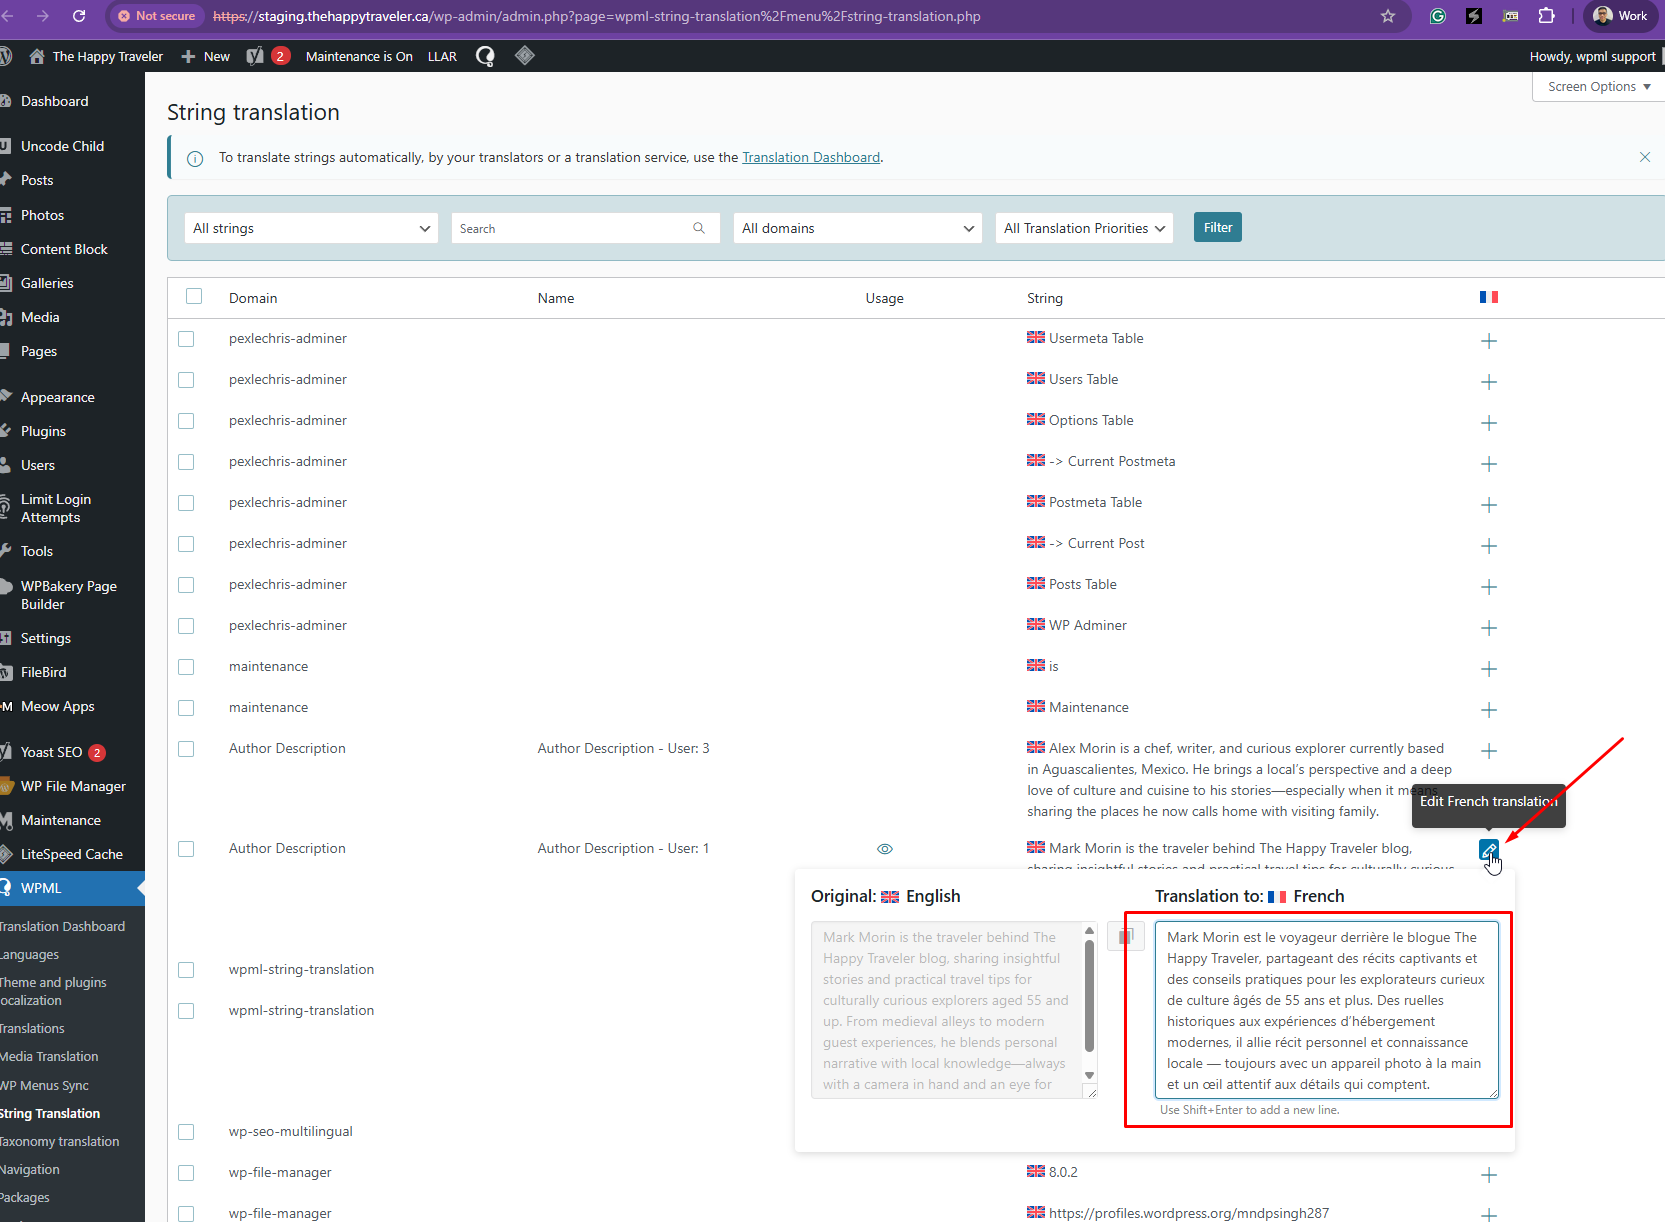Open Translation Dashboard submenu item
The height and width of the screenshot is (1222, 1665).
click(63, 926)
